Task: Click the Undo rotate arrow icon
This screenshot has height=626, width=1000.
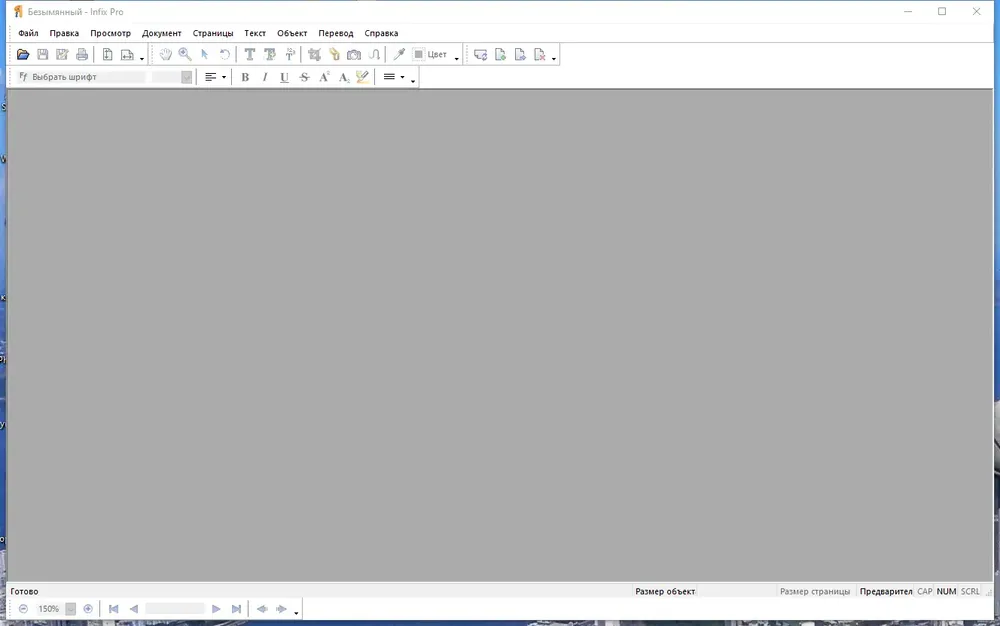Action: tap(224, 55)
